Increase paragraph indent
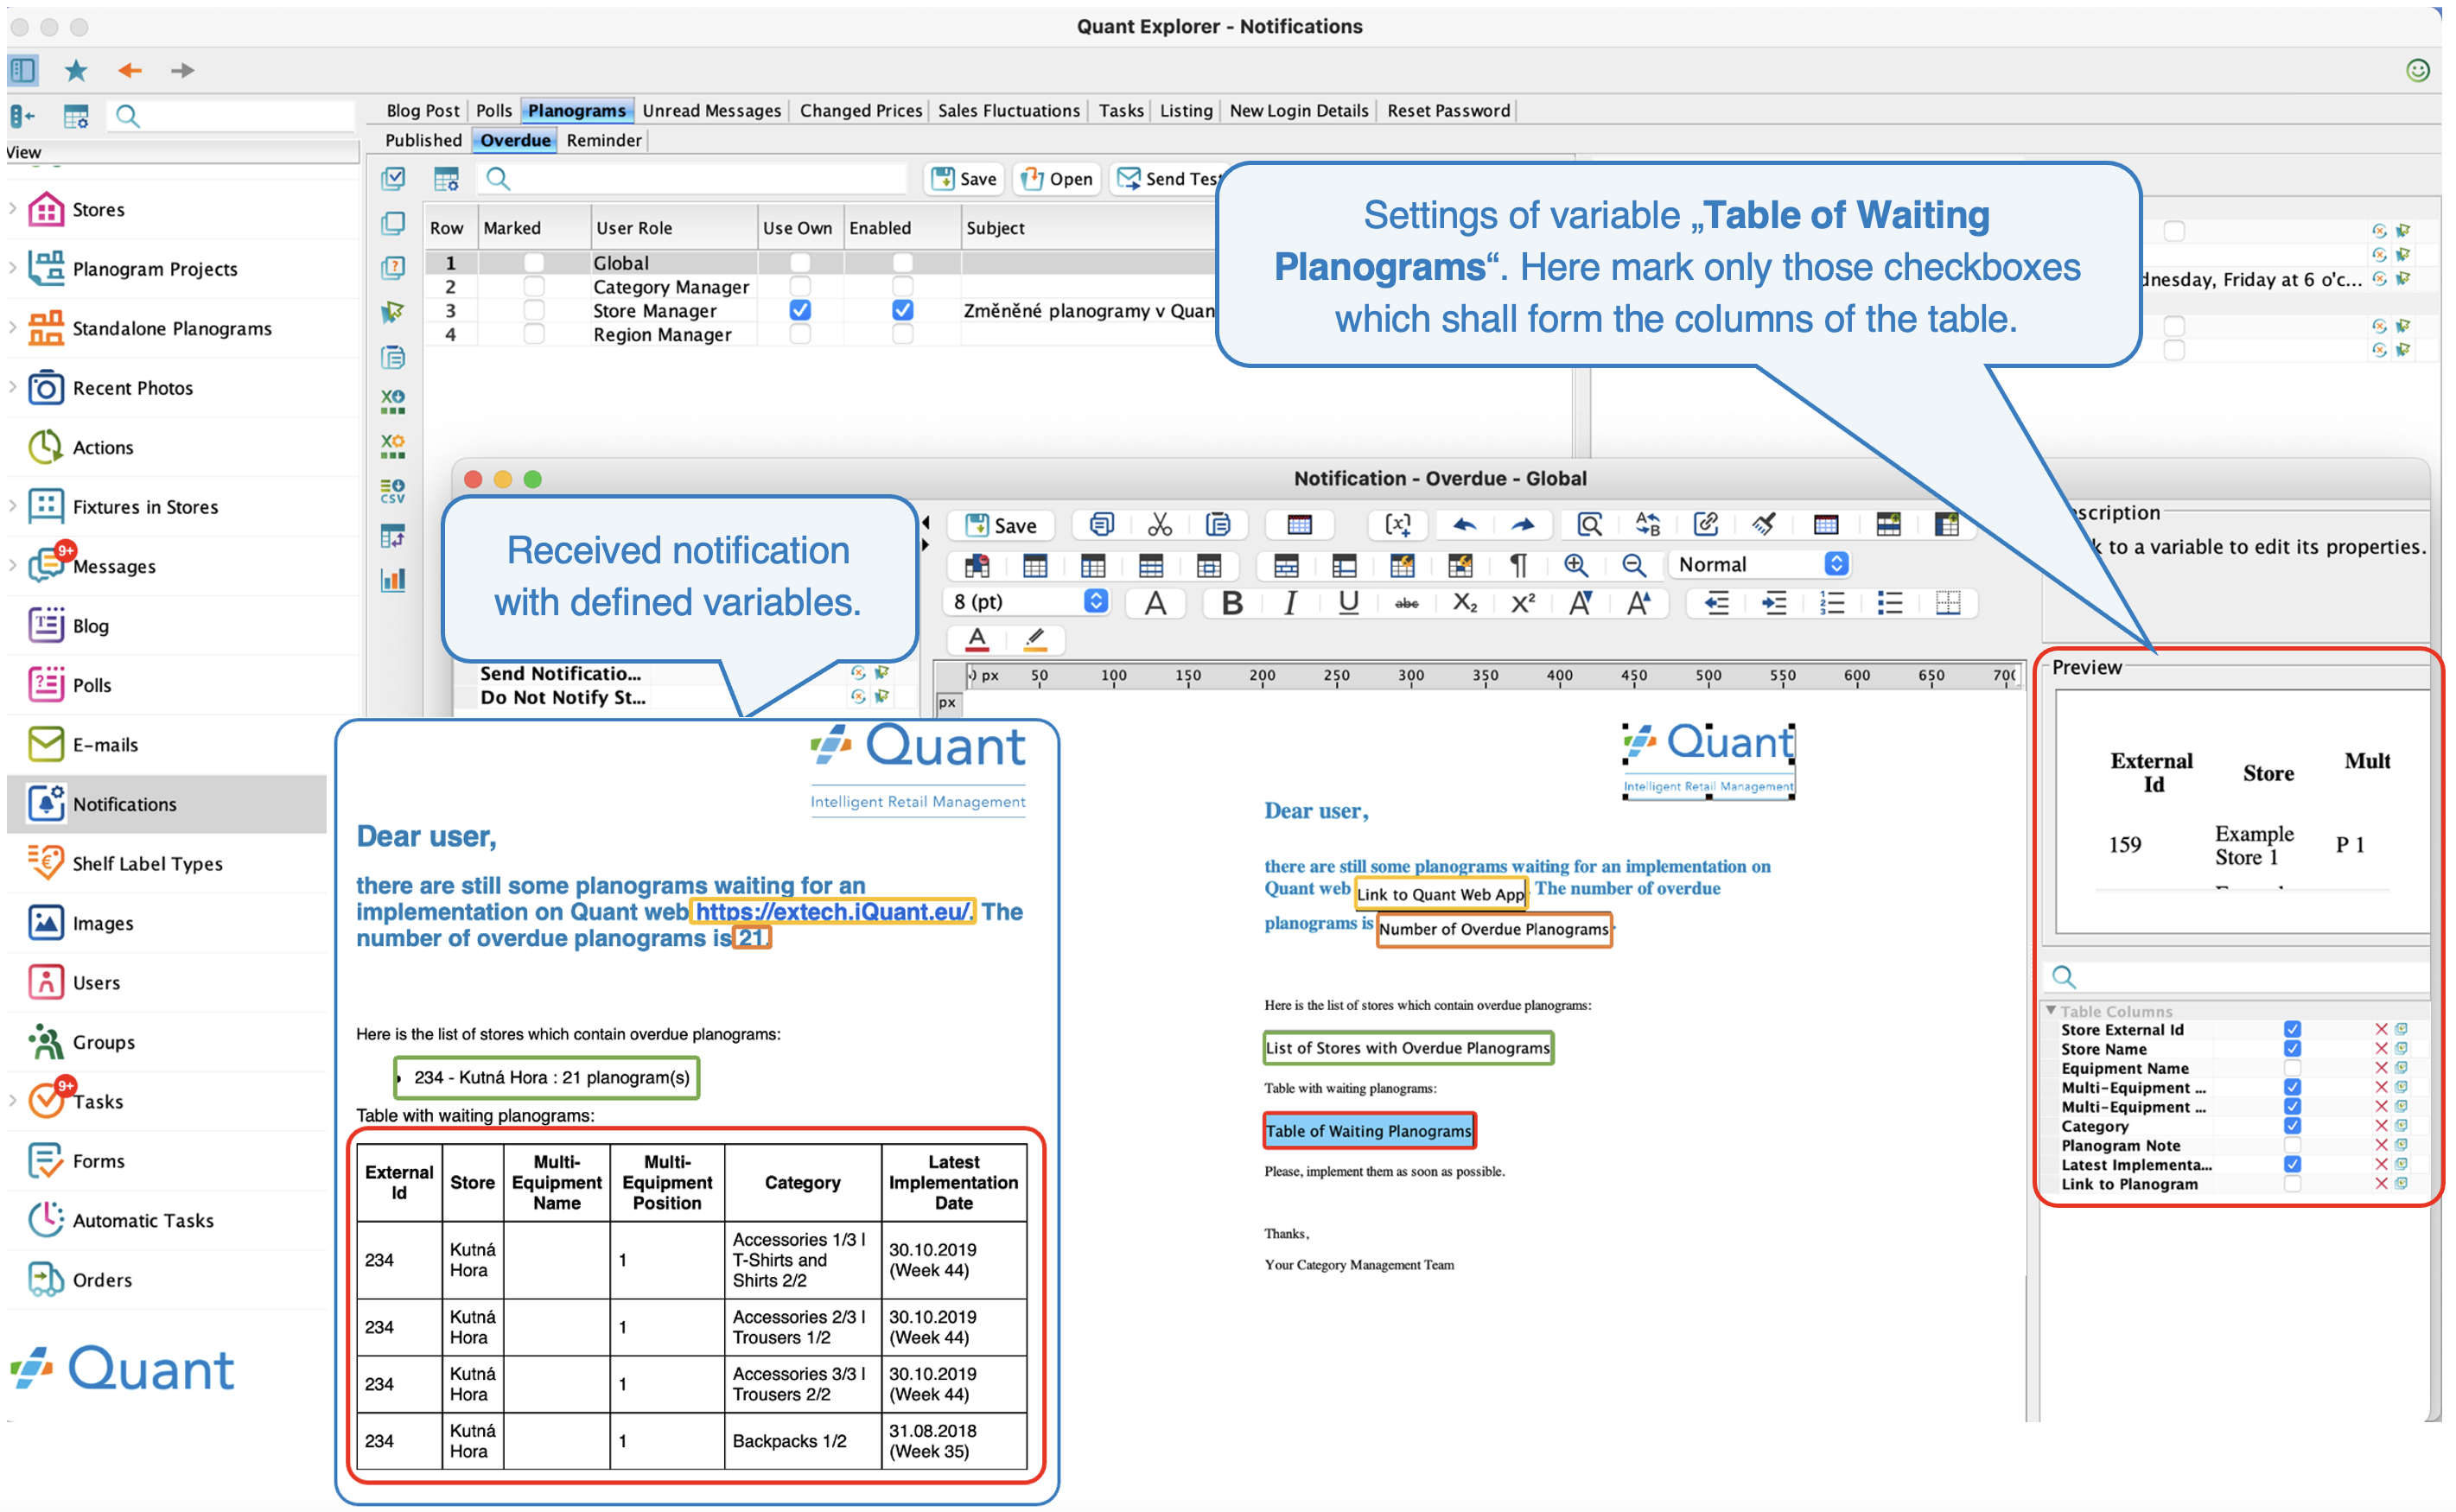 tap(1774, 603)
